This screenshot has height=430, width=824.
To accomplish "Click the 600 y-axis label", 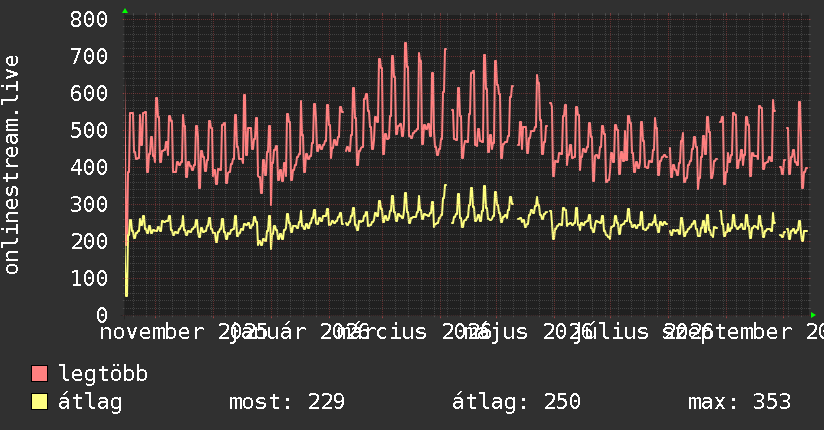I will 89,94.
